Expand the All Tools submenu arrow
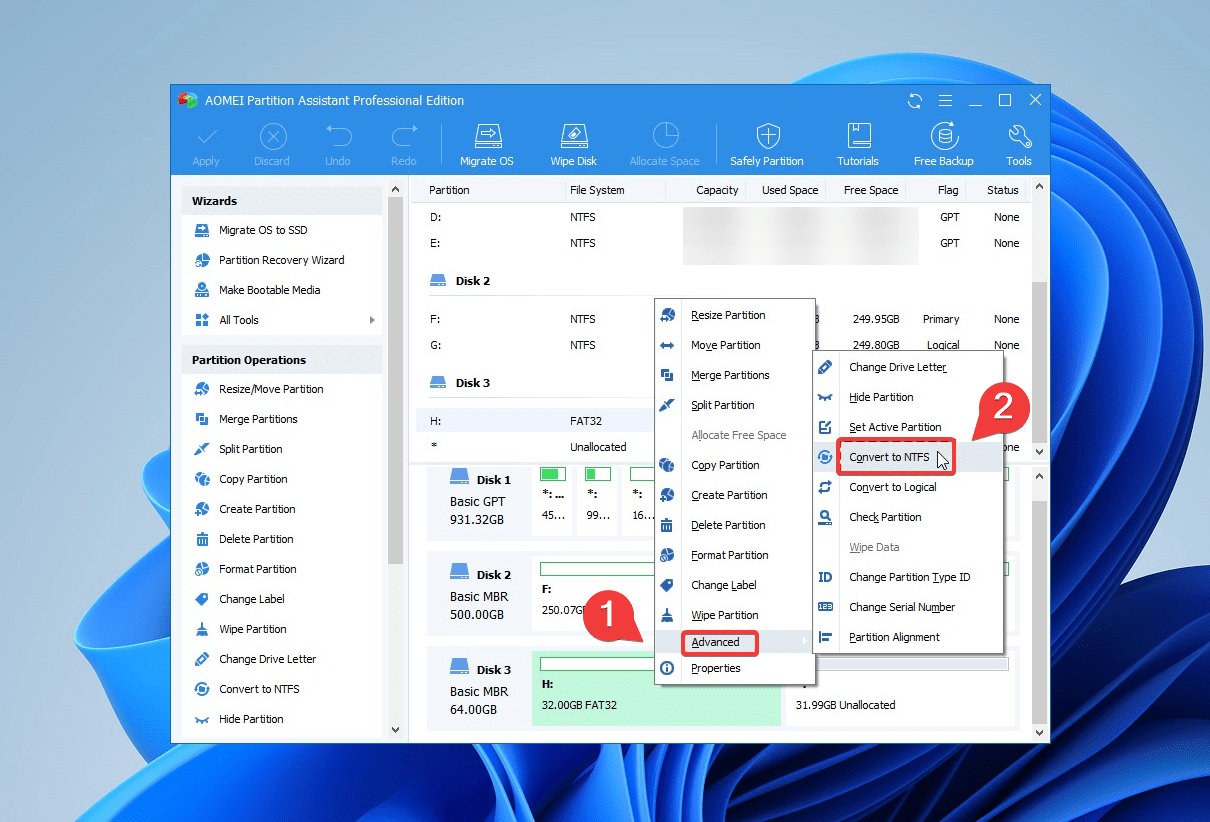This screenshot has height=822, width=1210. tap(372, 320)
